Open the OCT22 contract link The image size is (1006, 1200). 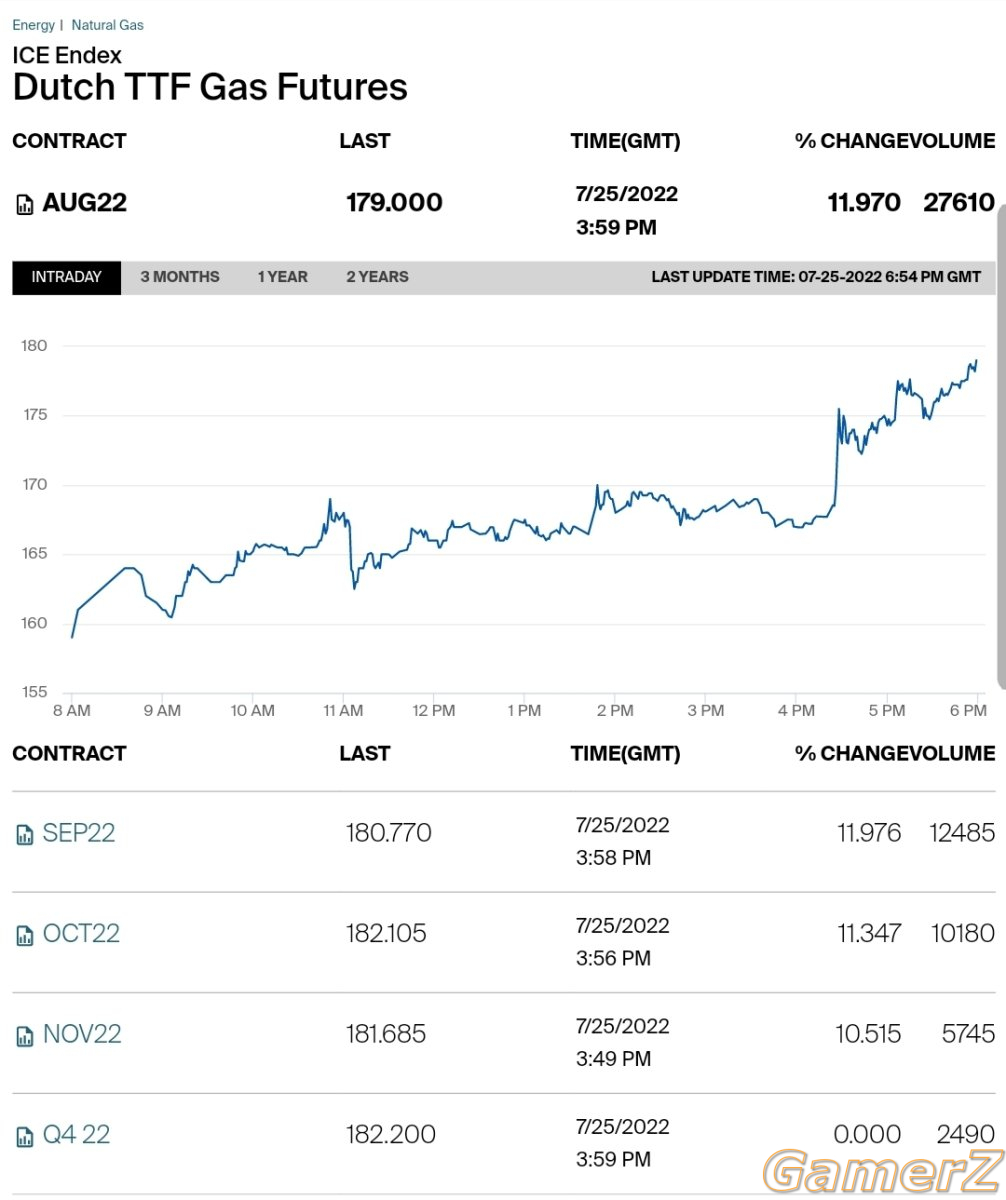pos(81,934)
